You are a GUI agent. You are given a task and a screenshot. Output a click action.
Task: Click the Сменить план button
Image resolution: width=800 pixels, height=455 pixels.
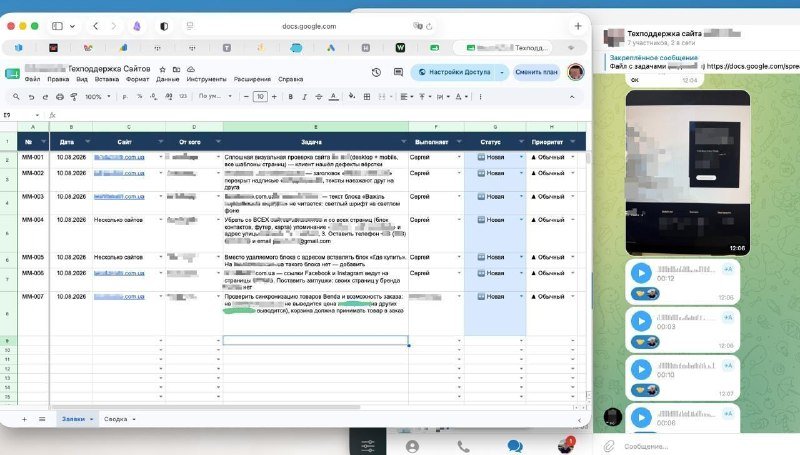tap(536, 72)
